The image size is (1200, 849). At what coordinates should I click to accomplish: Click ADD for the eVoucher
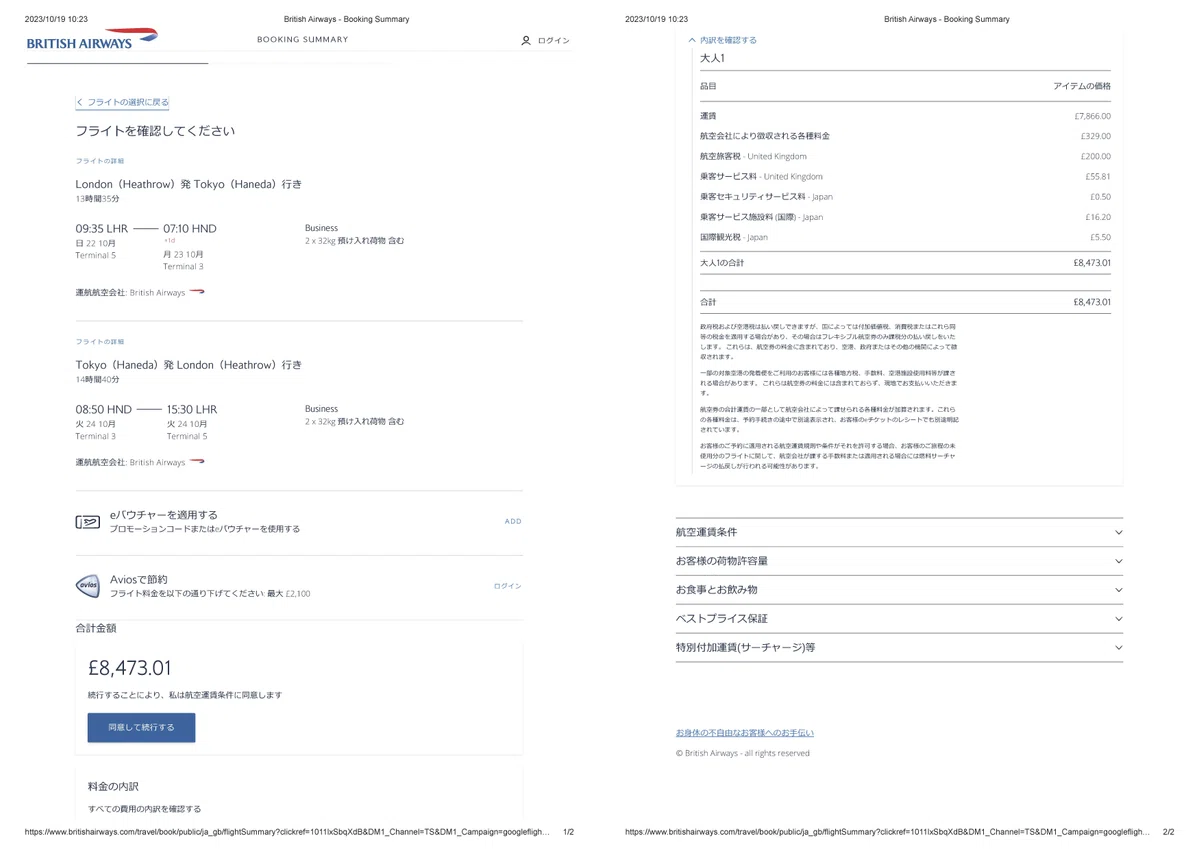[513, 522]
